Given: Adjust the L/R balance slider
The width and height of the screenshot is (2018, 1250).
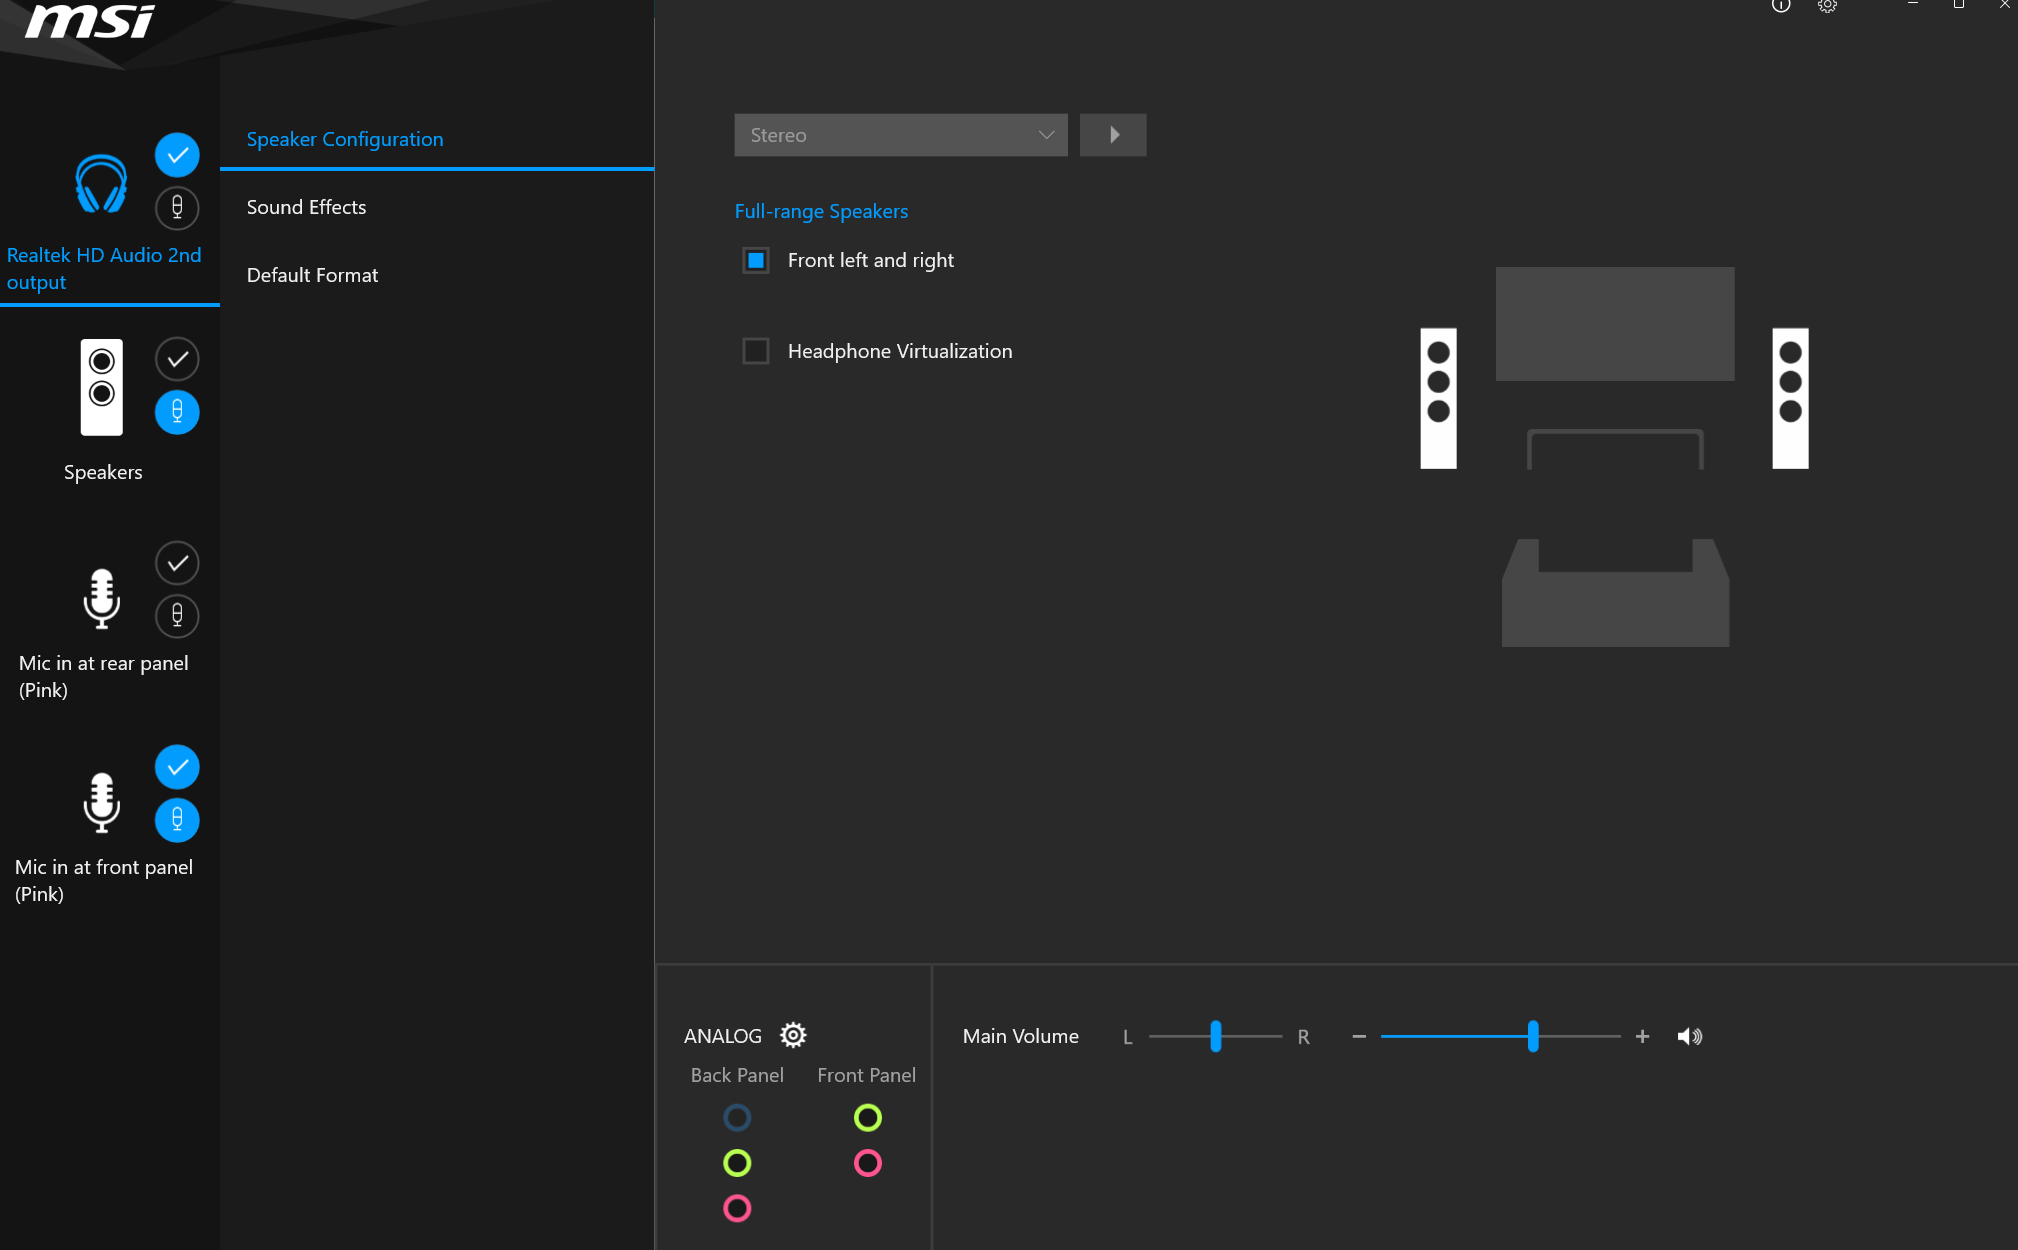Looking at the screenshot, I should 1215,1036.
